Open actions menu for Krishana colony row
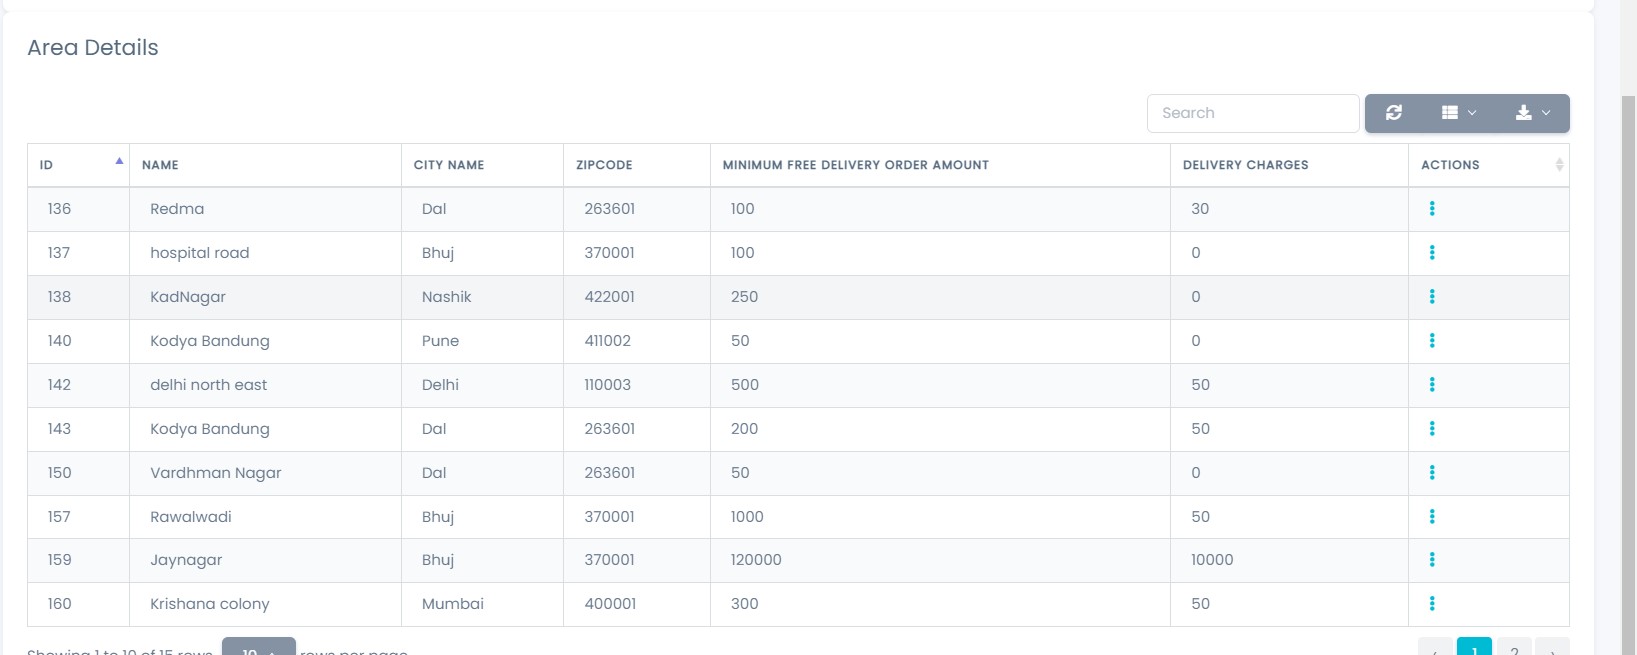The height and width of the screenshot is (655, 1637). click(x=1432, y=604)
